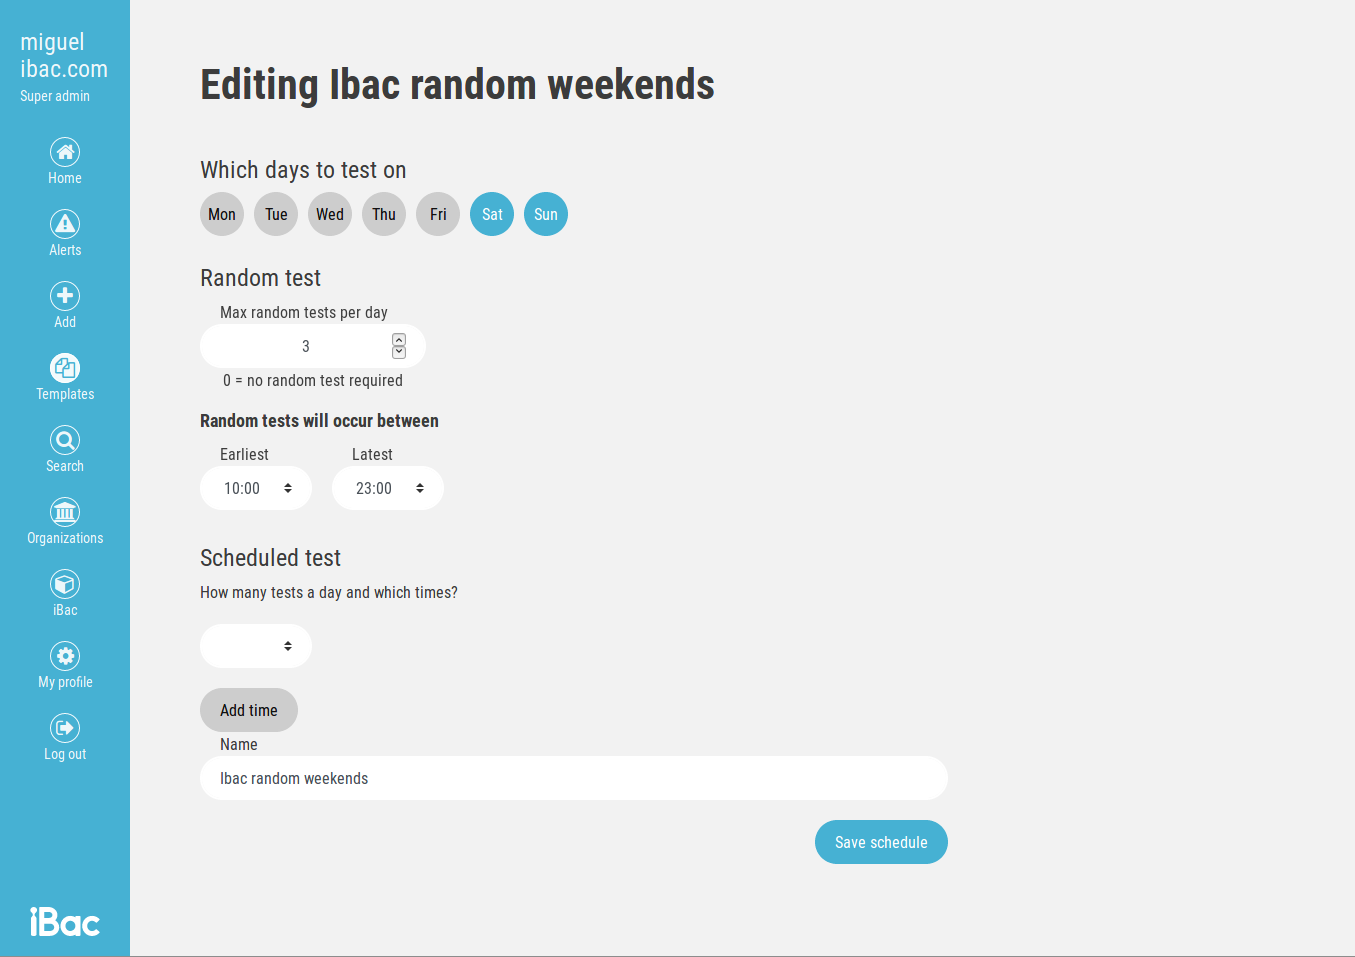Open the Alerts warning icon
The image size is (1355, 957).
tap(65, 224)
